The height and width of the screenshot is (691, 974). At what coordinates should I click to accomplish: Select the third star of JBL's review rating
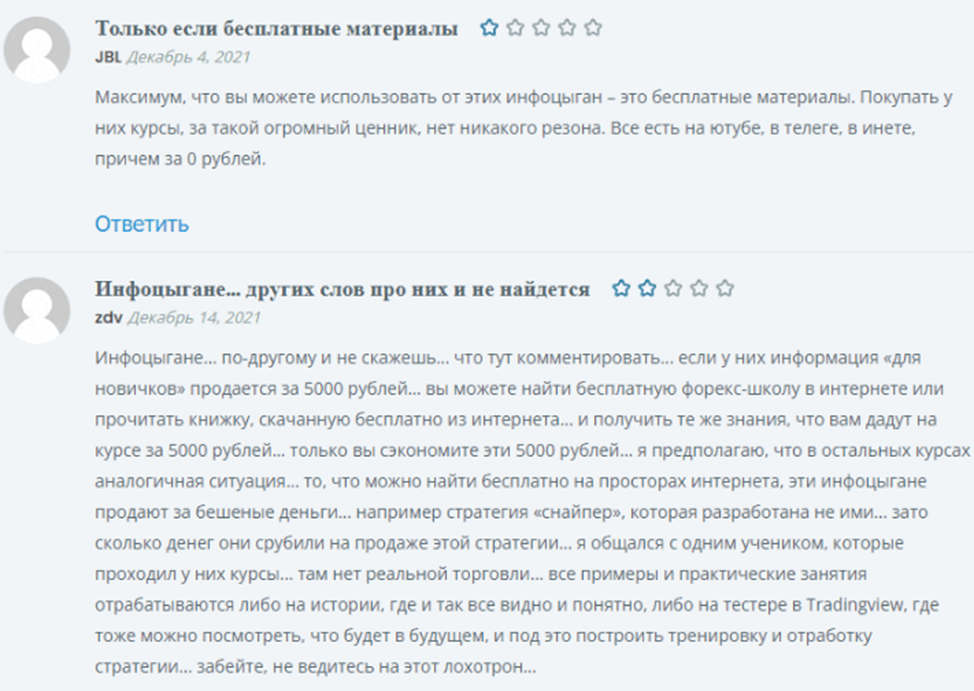(539, 27)
